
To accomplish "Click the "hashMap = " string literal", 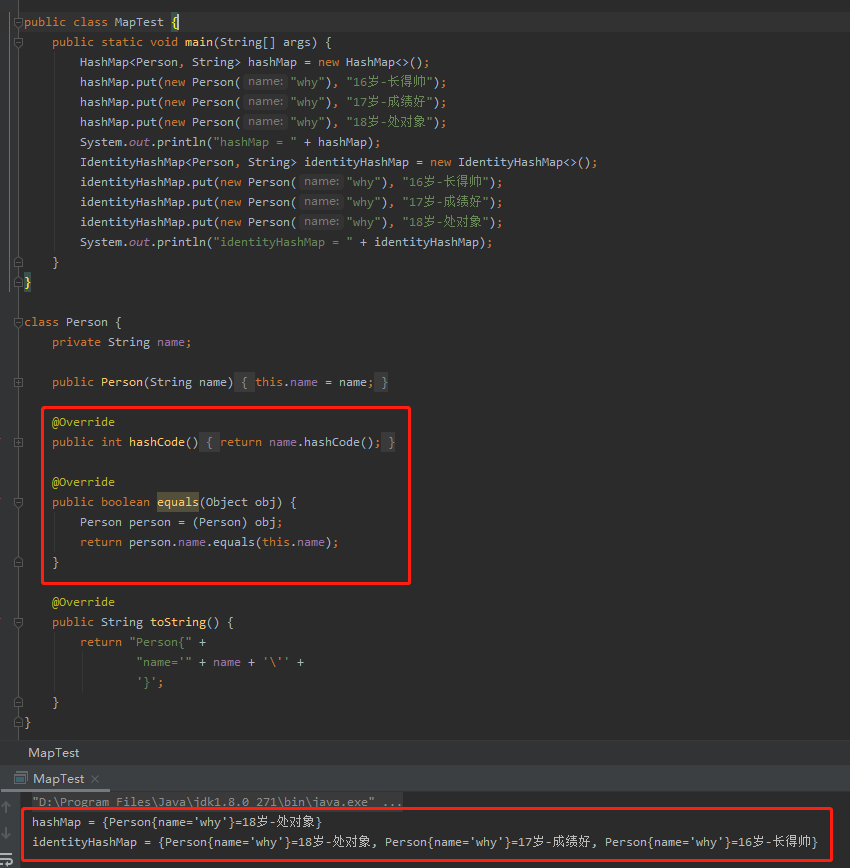I will (x=255, y=142).
